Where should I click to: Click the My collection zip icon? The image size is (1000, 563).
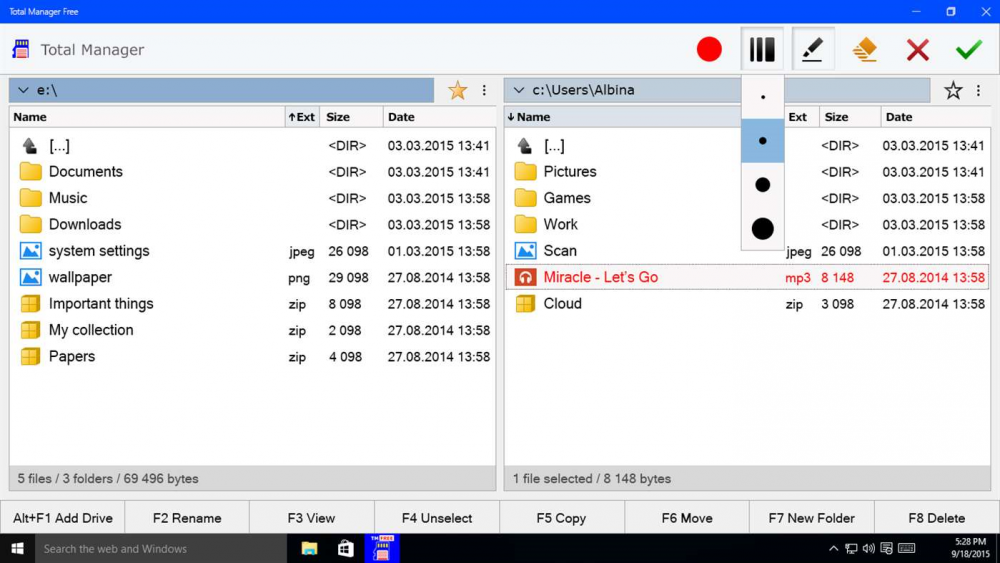click(30, 330)
